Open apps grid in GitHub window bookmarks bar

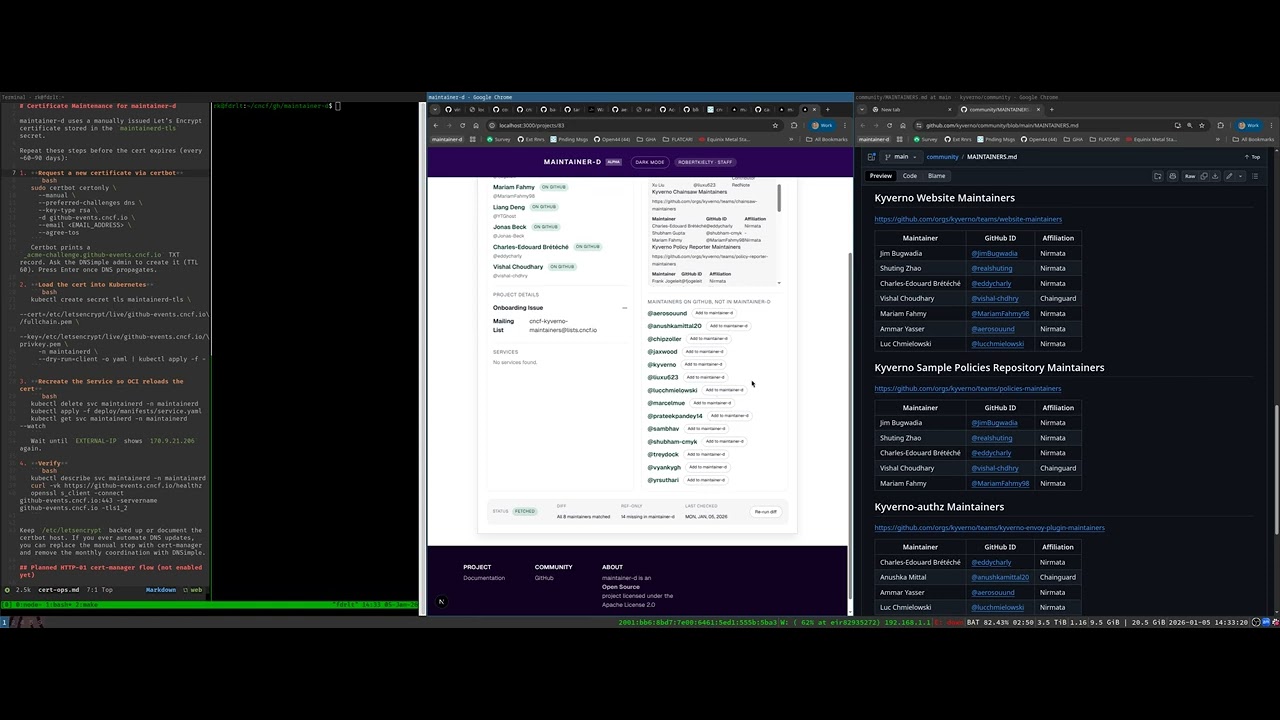(900, 139)
